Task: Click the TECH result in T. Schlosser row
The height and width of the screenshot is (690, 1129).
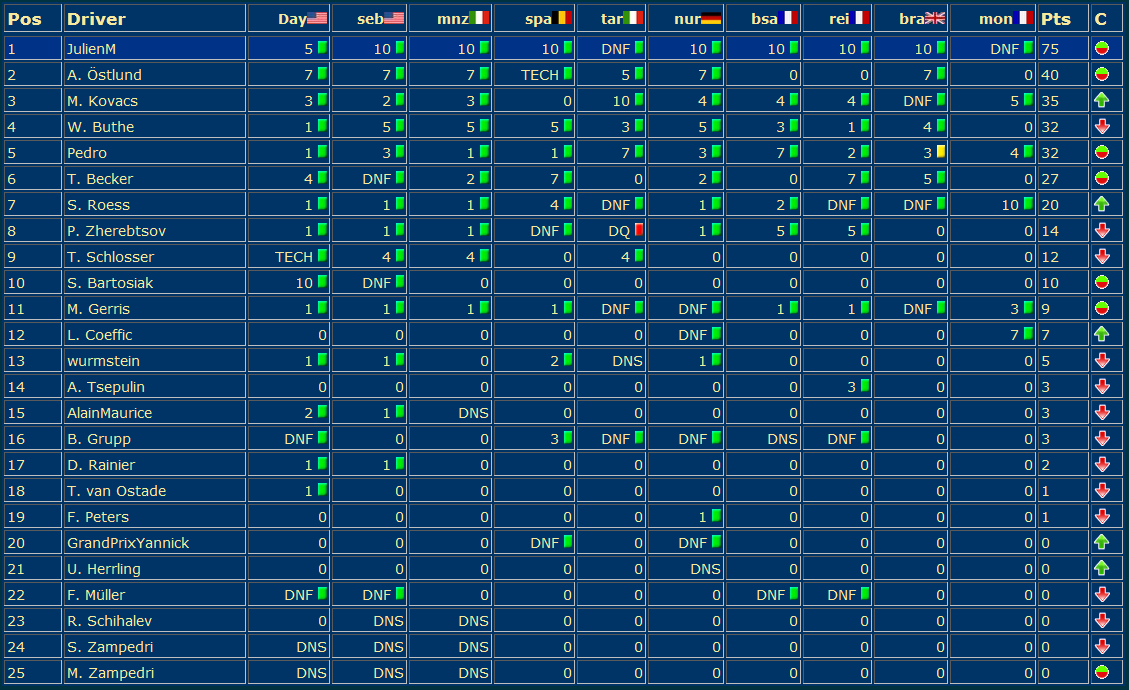Action: 294,257
